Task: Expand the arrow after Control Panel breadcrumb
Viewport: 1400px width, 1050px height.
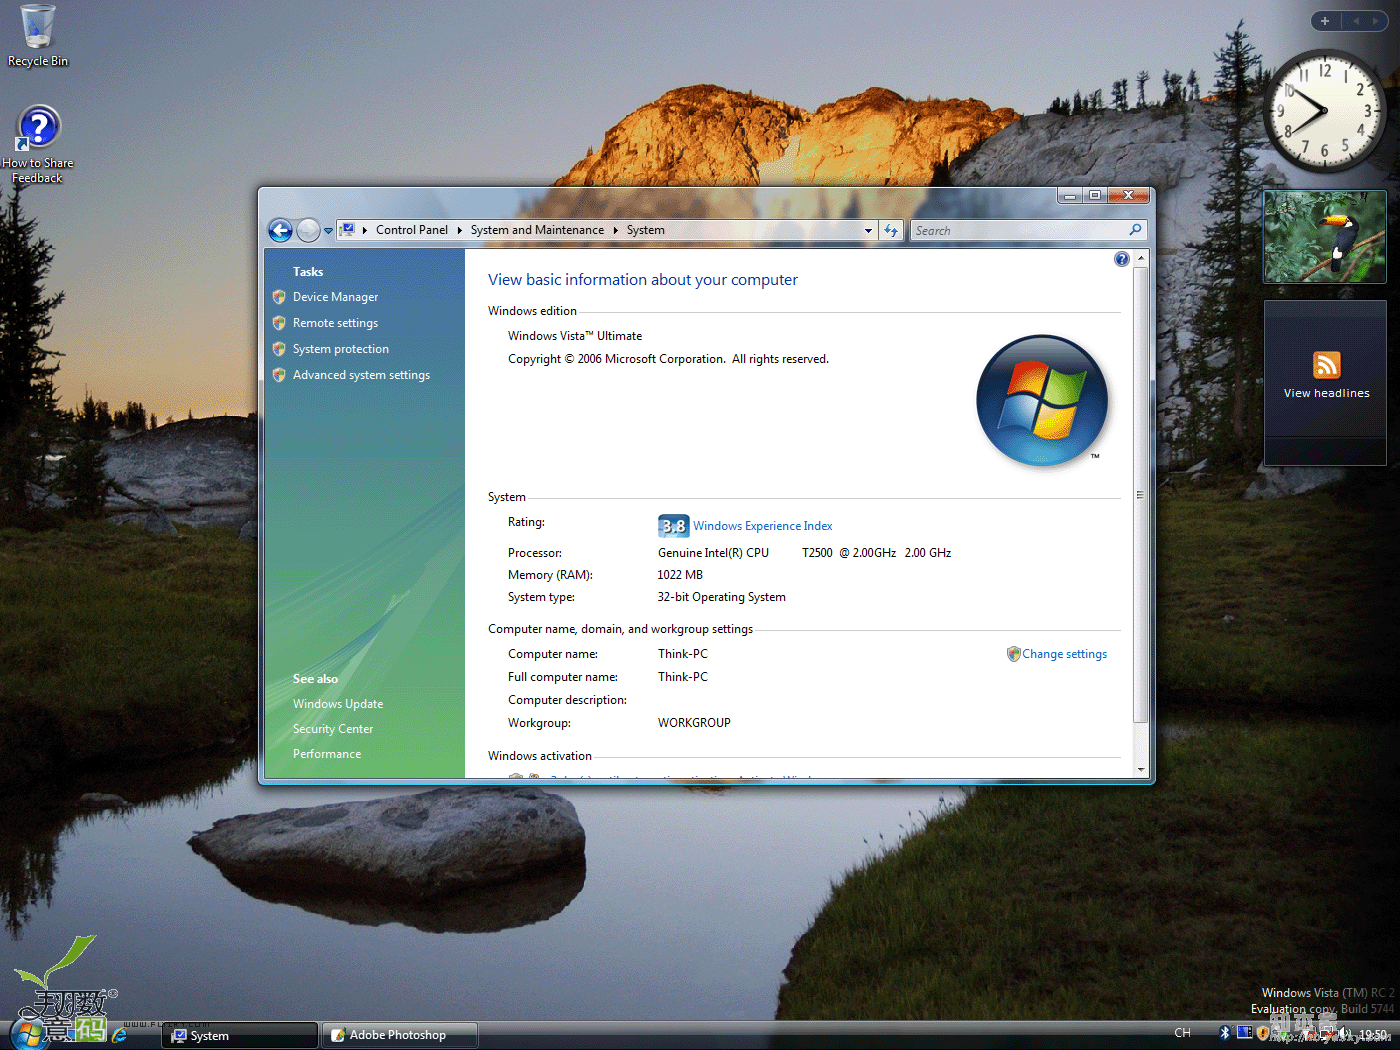Action: (459, 230)
